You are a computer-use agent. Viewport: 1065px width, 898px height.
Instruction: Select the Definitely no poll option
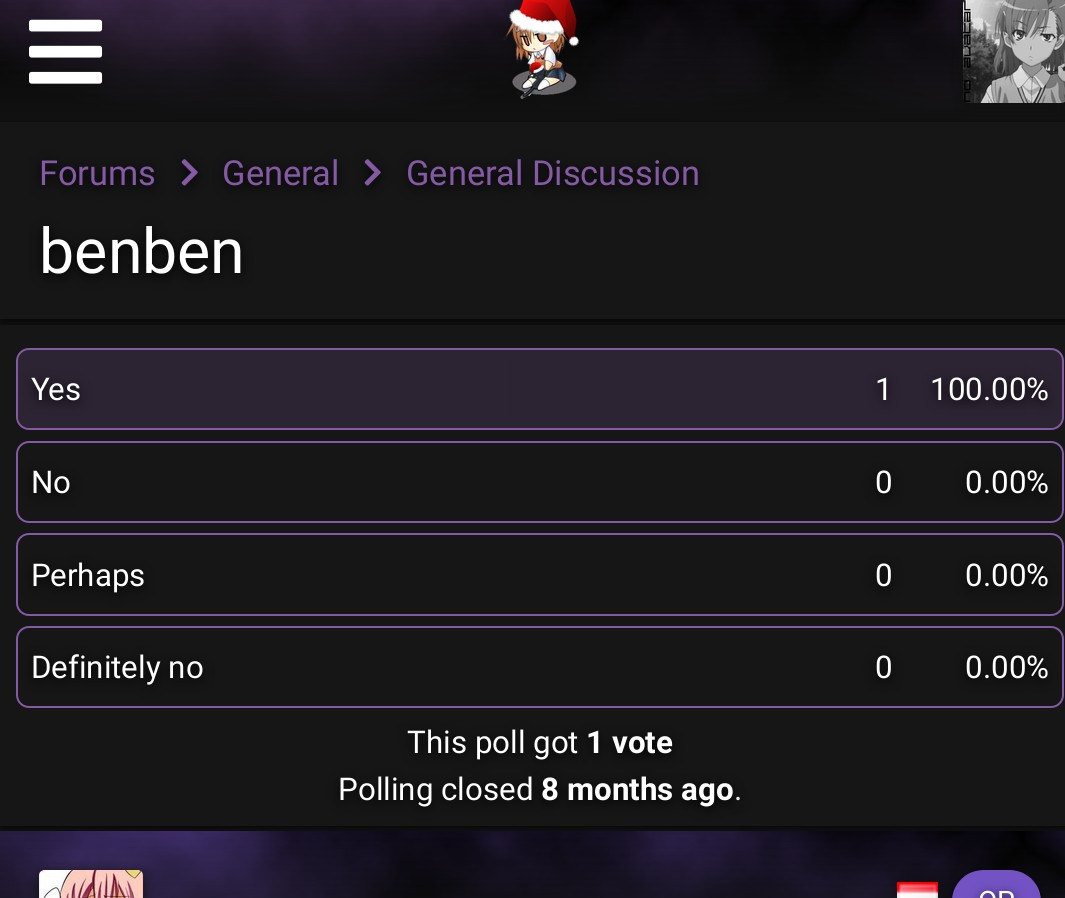point(539,667)
